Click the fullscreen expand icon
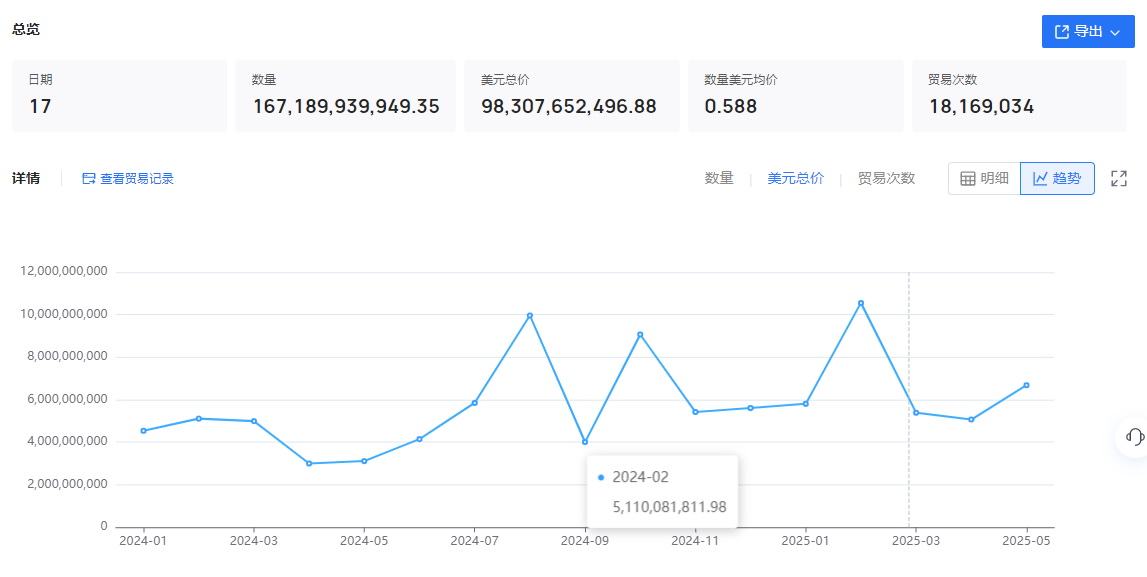The height and width of the screenshot is (577, 1147). tap(1119, 178)
